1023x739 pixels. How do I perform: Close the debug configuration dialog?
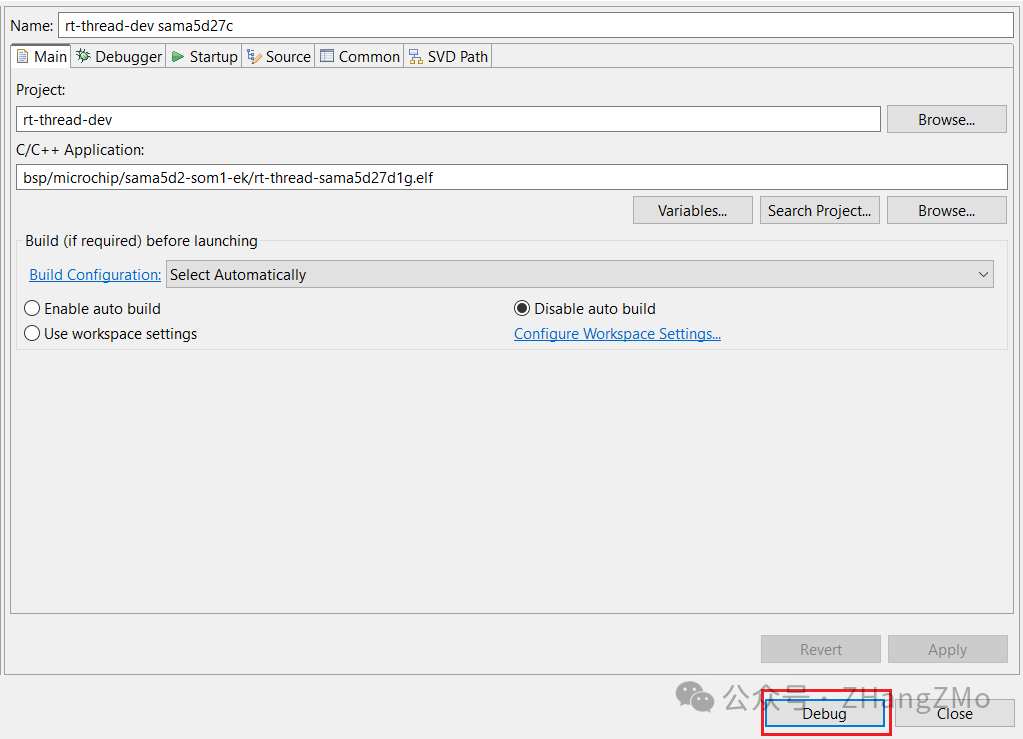tap(954, 714)
